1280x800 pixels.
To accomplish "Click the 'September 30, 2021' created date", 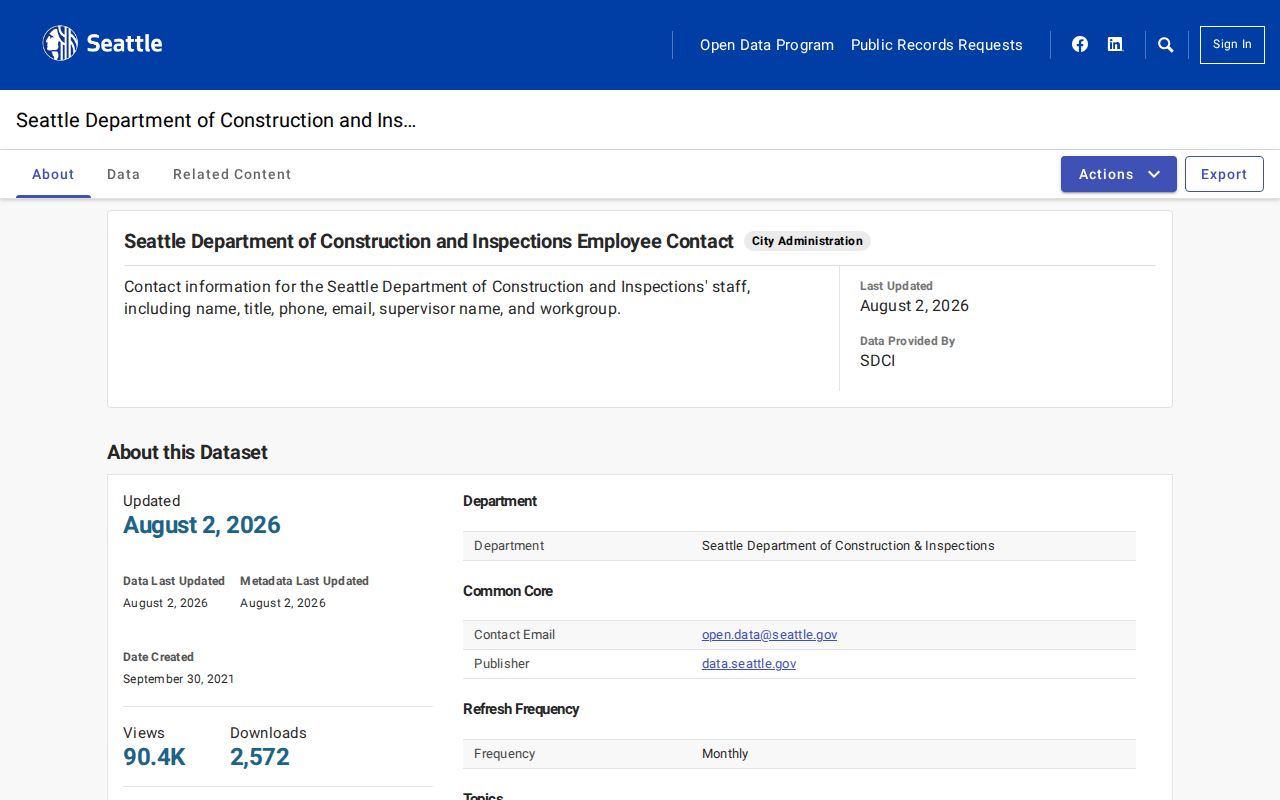I will click(x=179, y=679).
